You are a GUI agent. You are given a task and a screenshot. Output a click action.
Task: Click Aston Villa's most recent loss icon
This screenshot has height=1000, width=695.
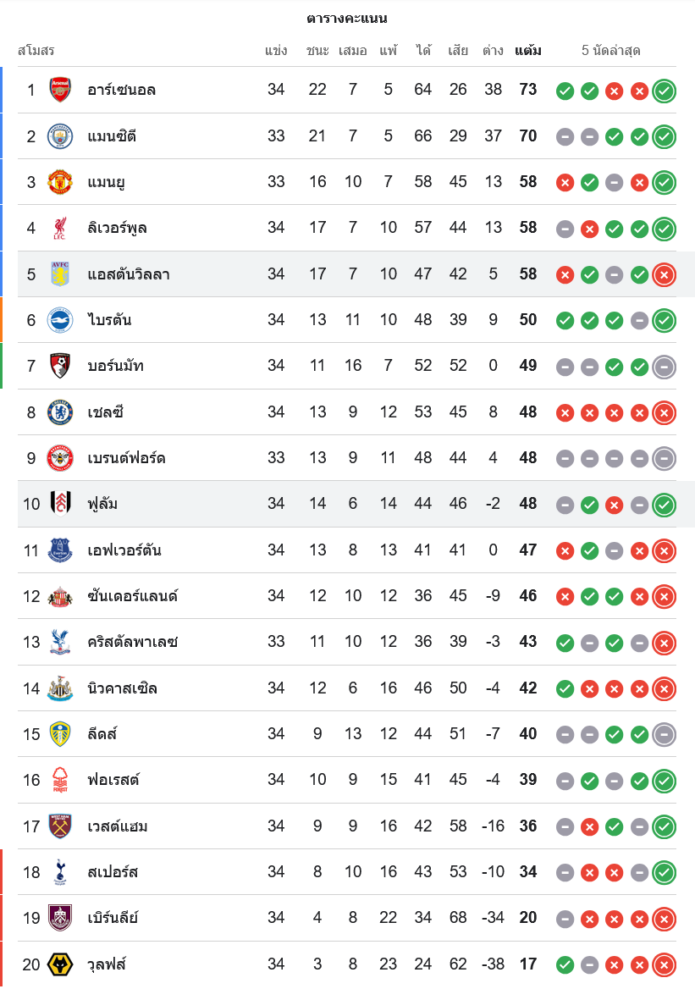click(664, 275)
